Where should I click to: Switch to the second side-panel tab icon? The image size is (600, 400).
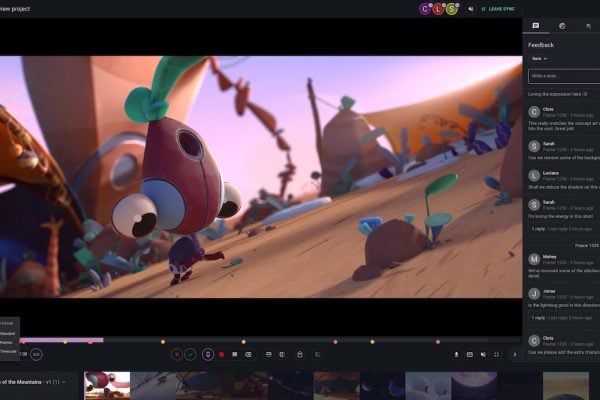click(562, 26)
